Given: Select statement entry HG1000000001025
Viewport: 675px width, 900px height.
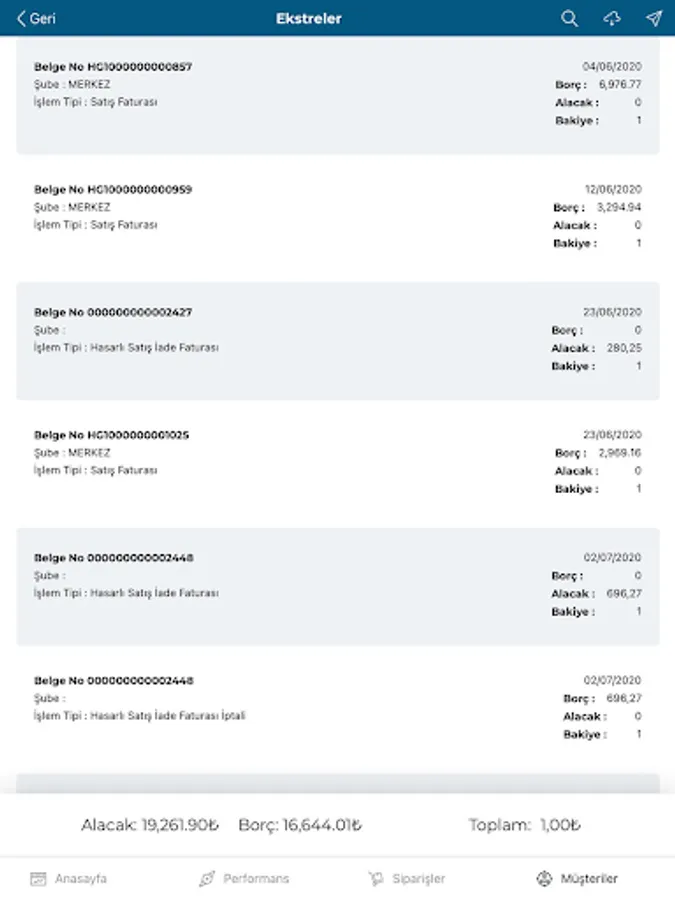Looking at the screenshot, I should [337, 463].
